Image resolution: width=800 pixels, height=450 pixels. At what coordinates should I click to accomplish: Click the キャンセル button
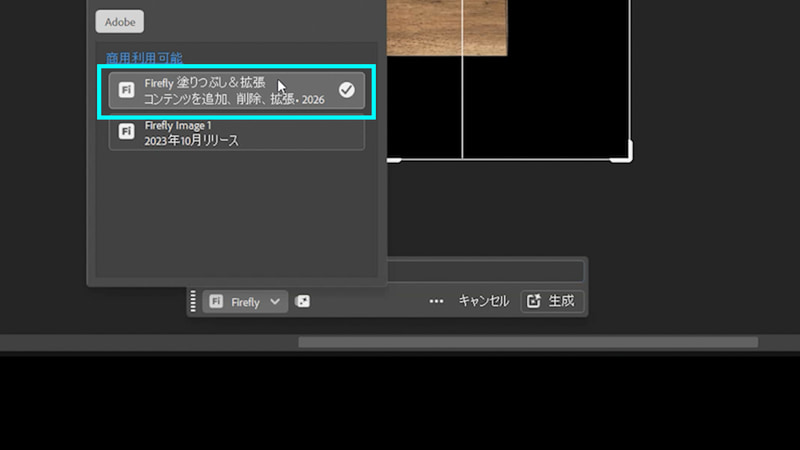(483, 301)
